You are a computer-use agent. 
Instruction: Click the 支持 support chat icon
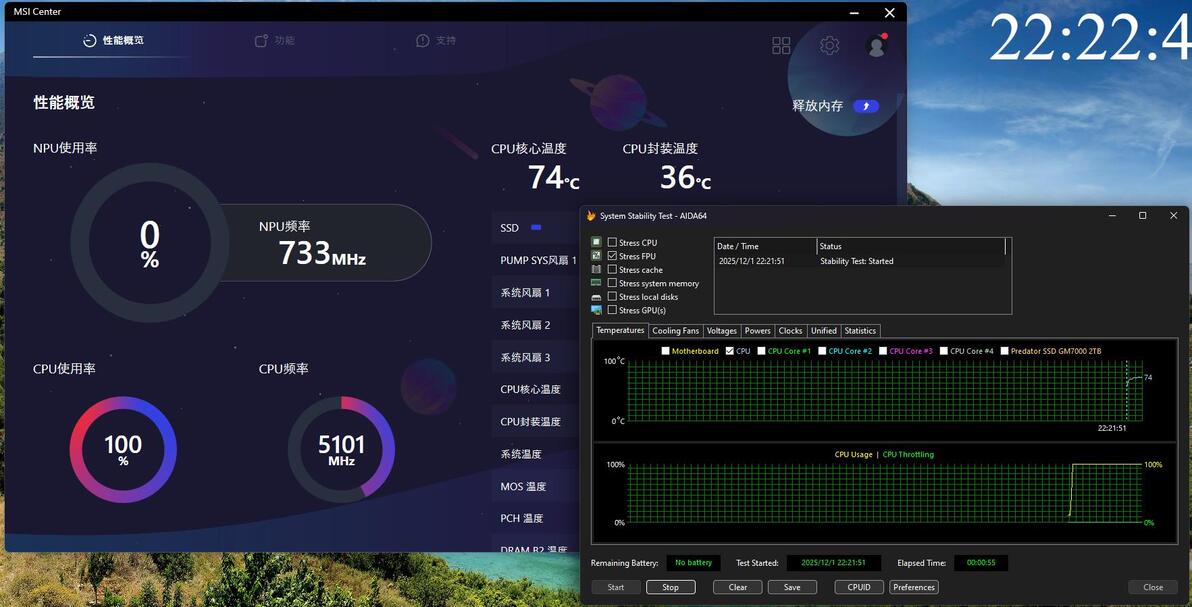pos(423,40)
